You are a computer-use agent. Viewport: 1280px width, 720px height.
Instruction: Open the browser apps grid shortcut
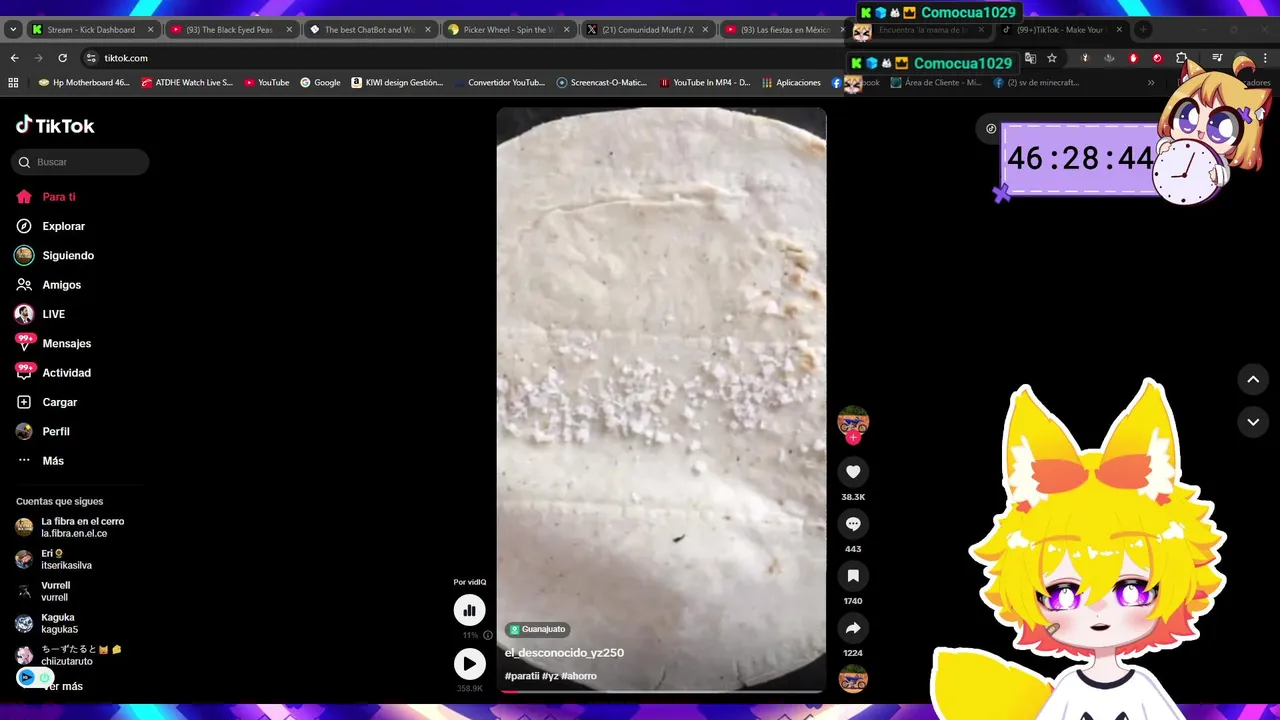[x=13, y=83]
